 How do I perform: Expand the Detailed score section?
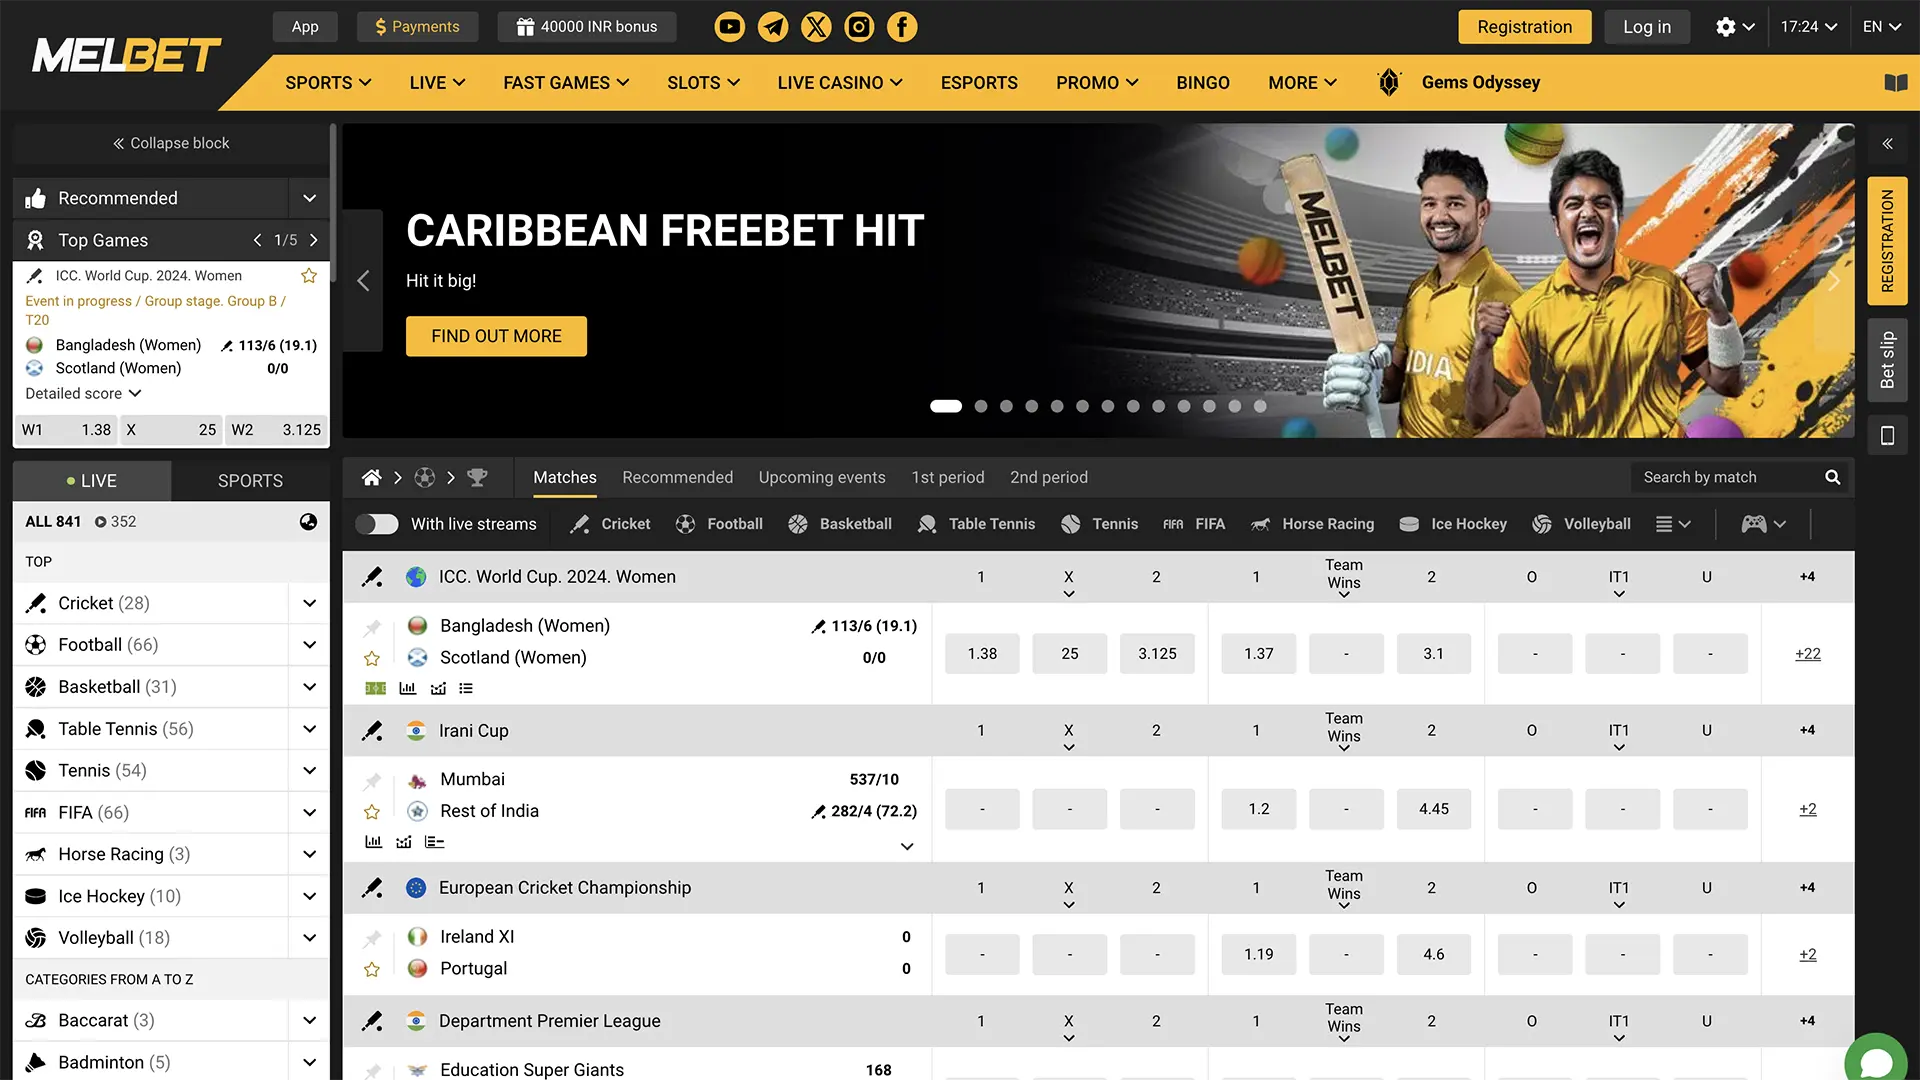coord(83,393)
